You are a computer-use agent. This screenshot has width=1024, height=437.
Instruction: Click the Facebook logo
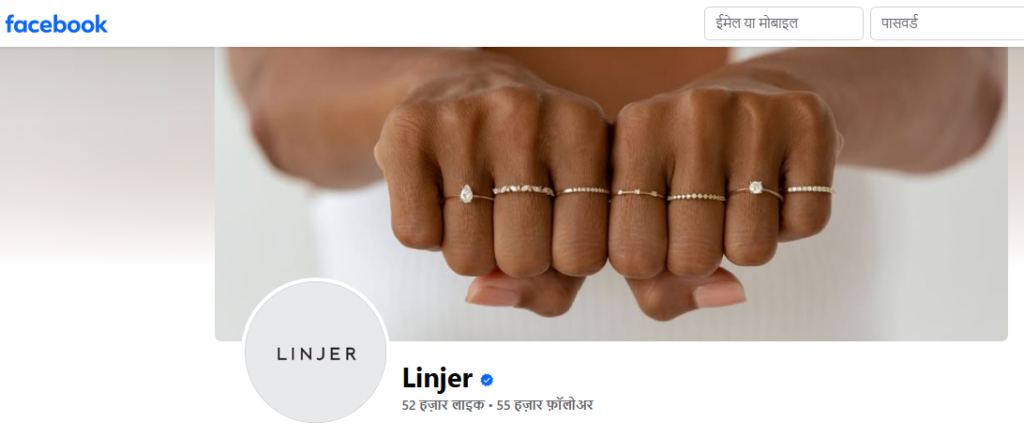coord(56,24)
